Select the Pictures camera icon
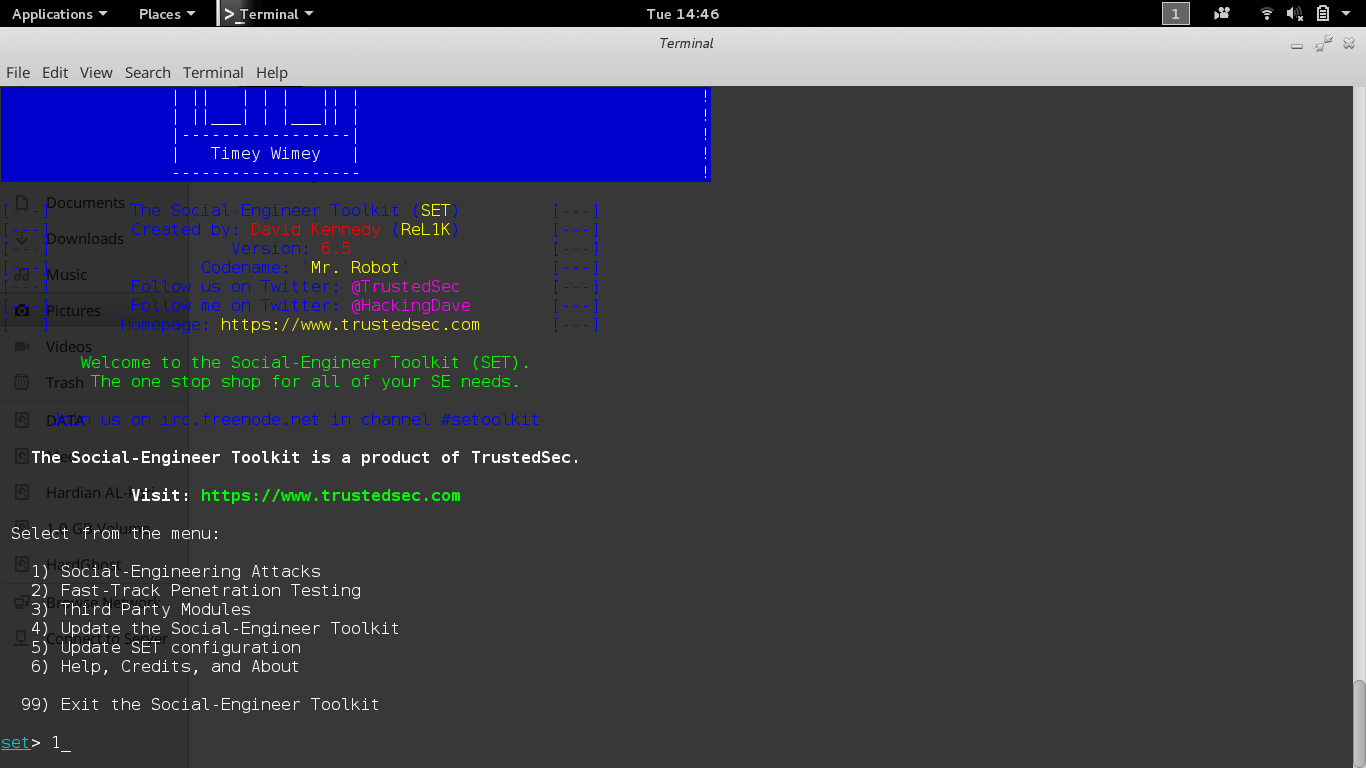The height and width of the screenshot is (768, 1366). 22,310
